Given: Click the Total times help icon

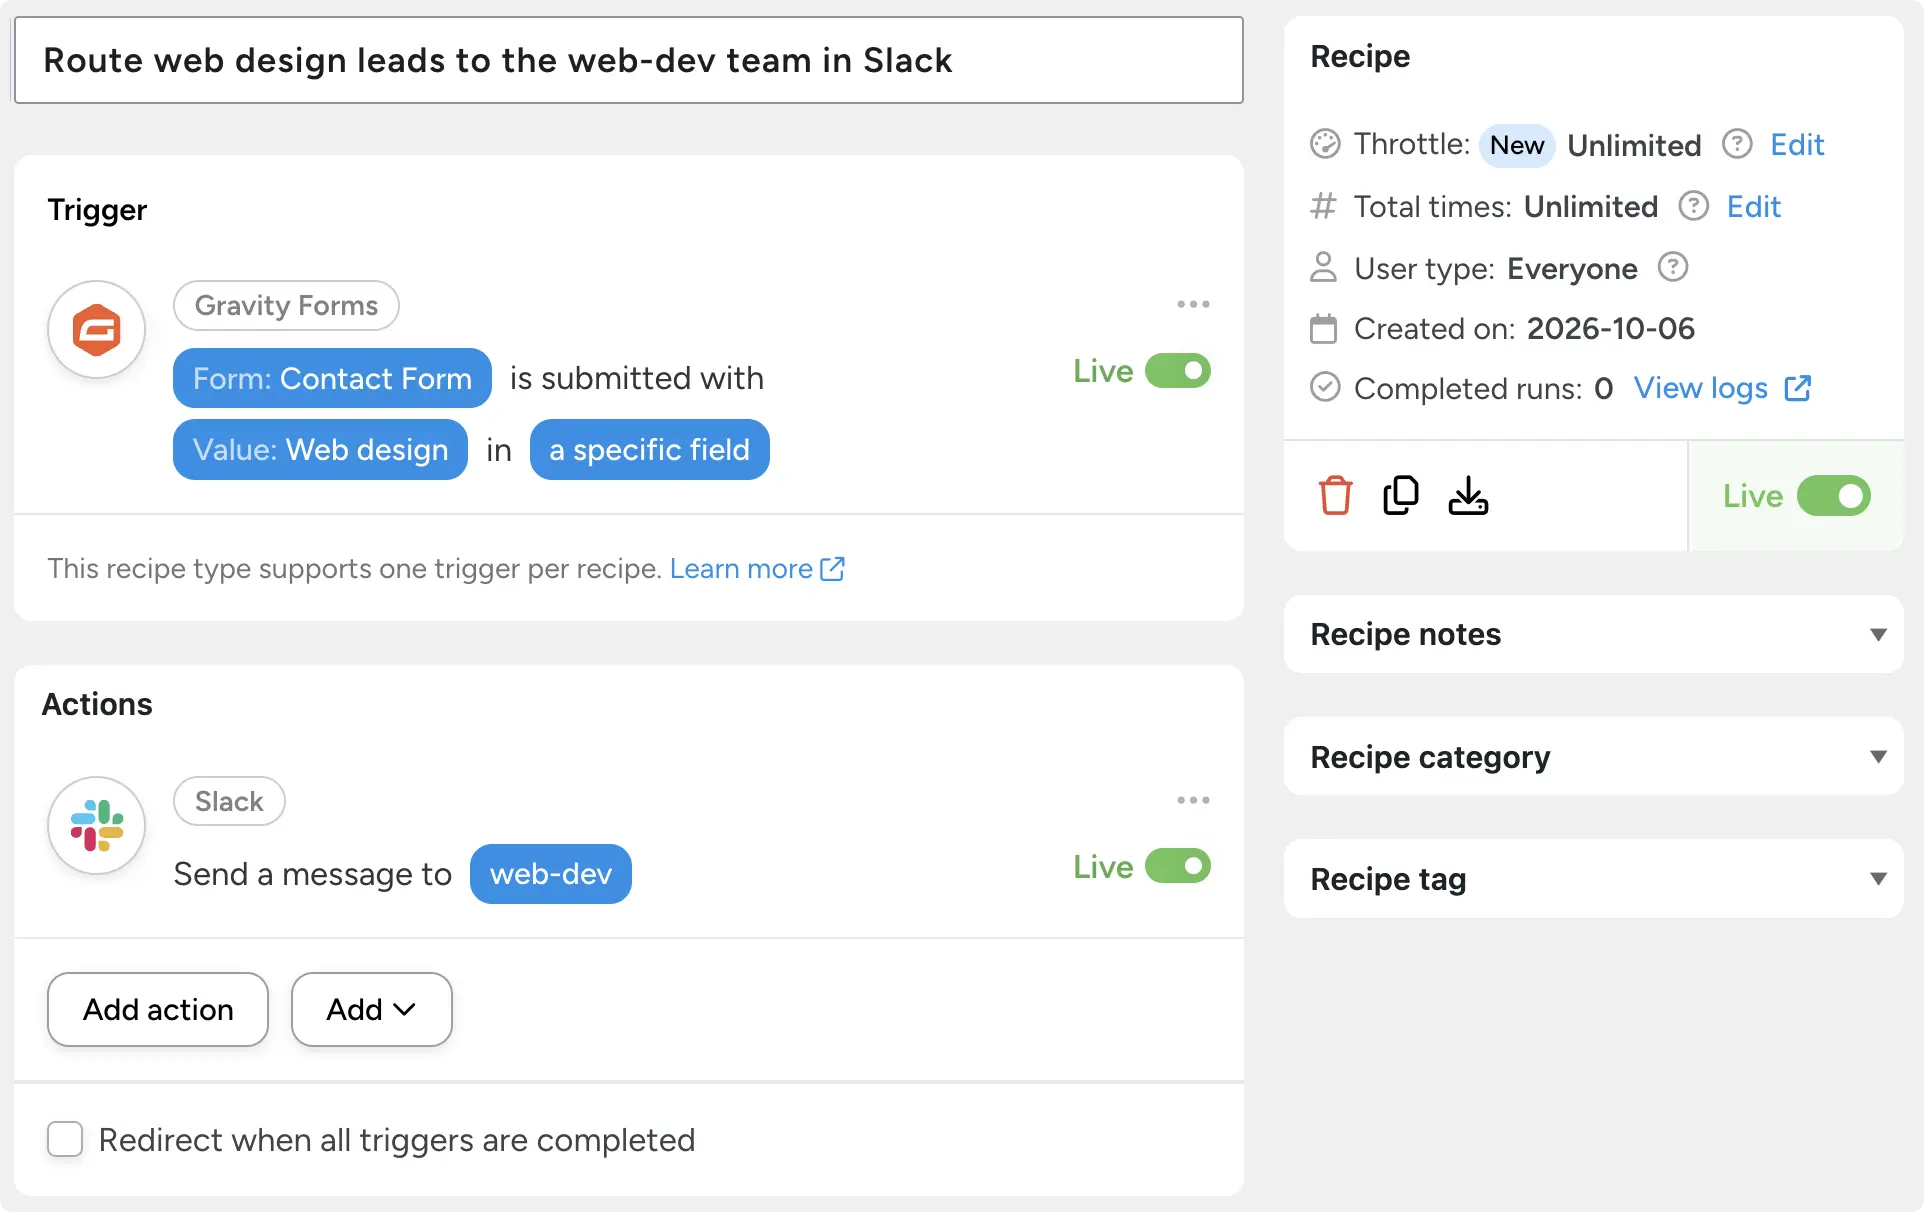Looking at the screenshot, I should coord(1693,206).
